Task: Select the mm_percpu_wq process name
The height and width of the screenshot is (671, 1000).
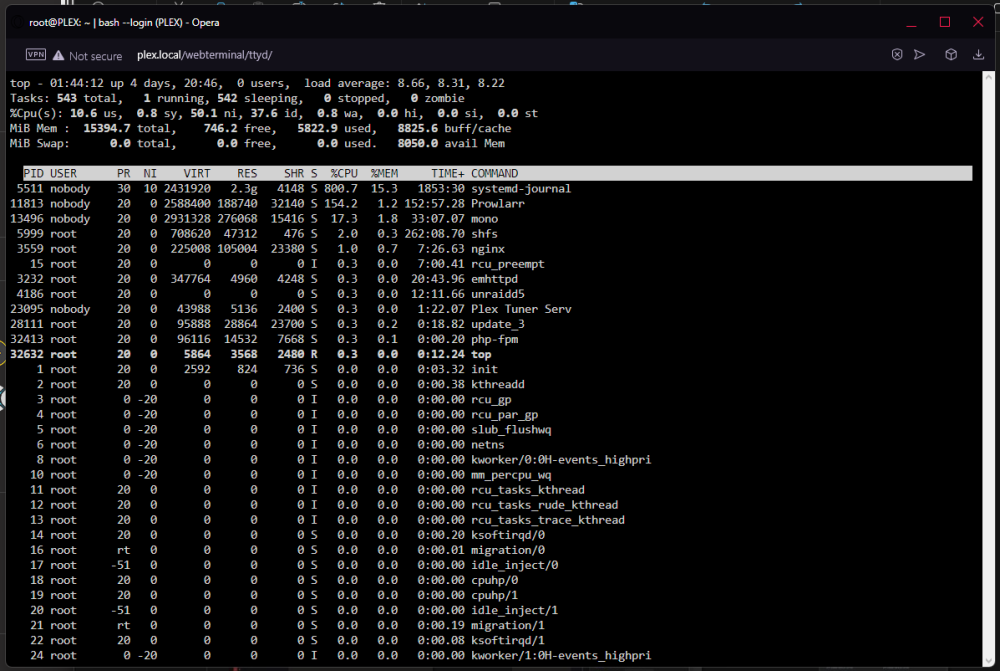Action: [511, 475]
